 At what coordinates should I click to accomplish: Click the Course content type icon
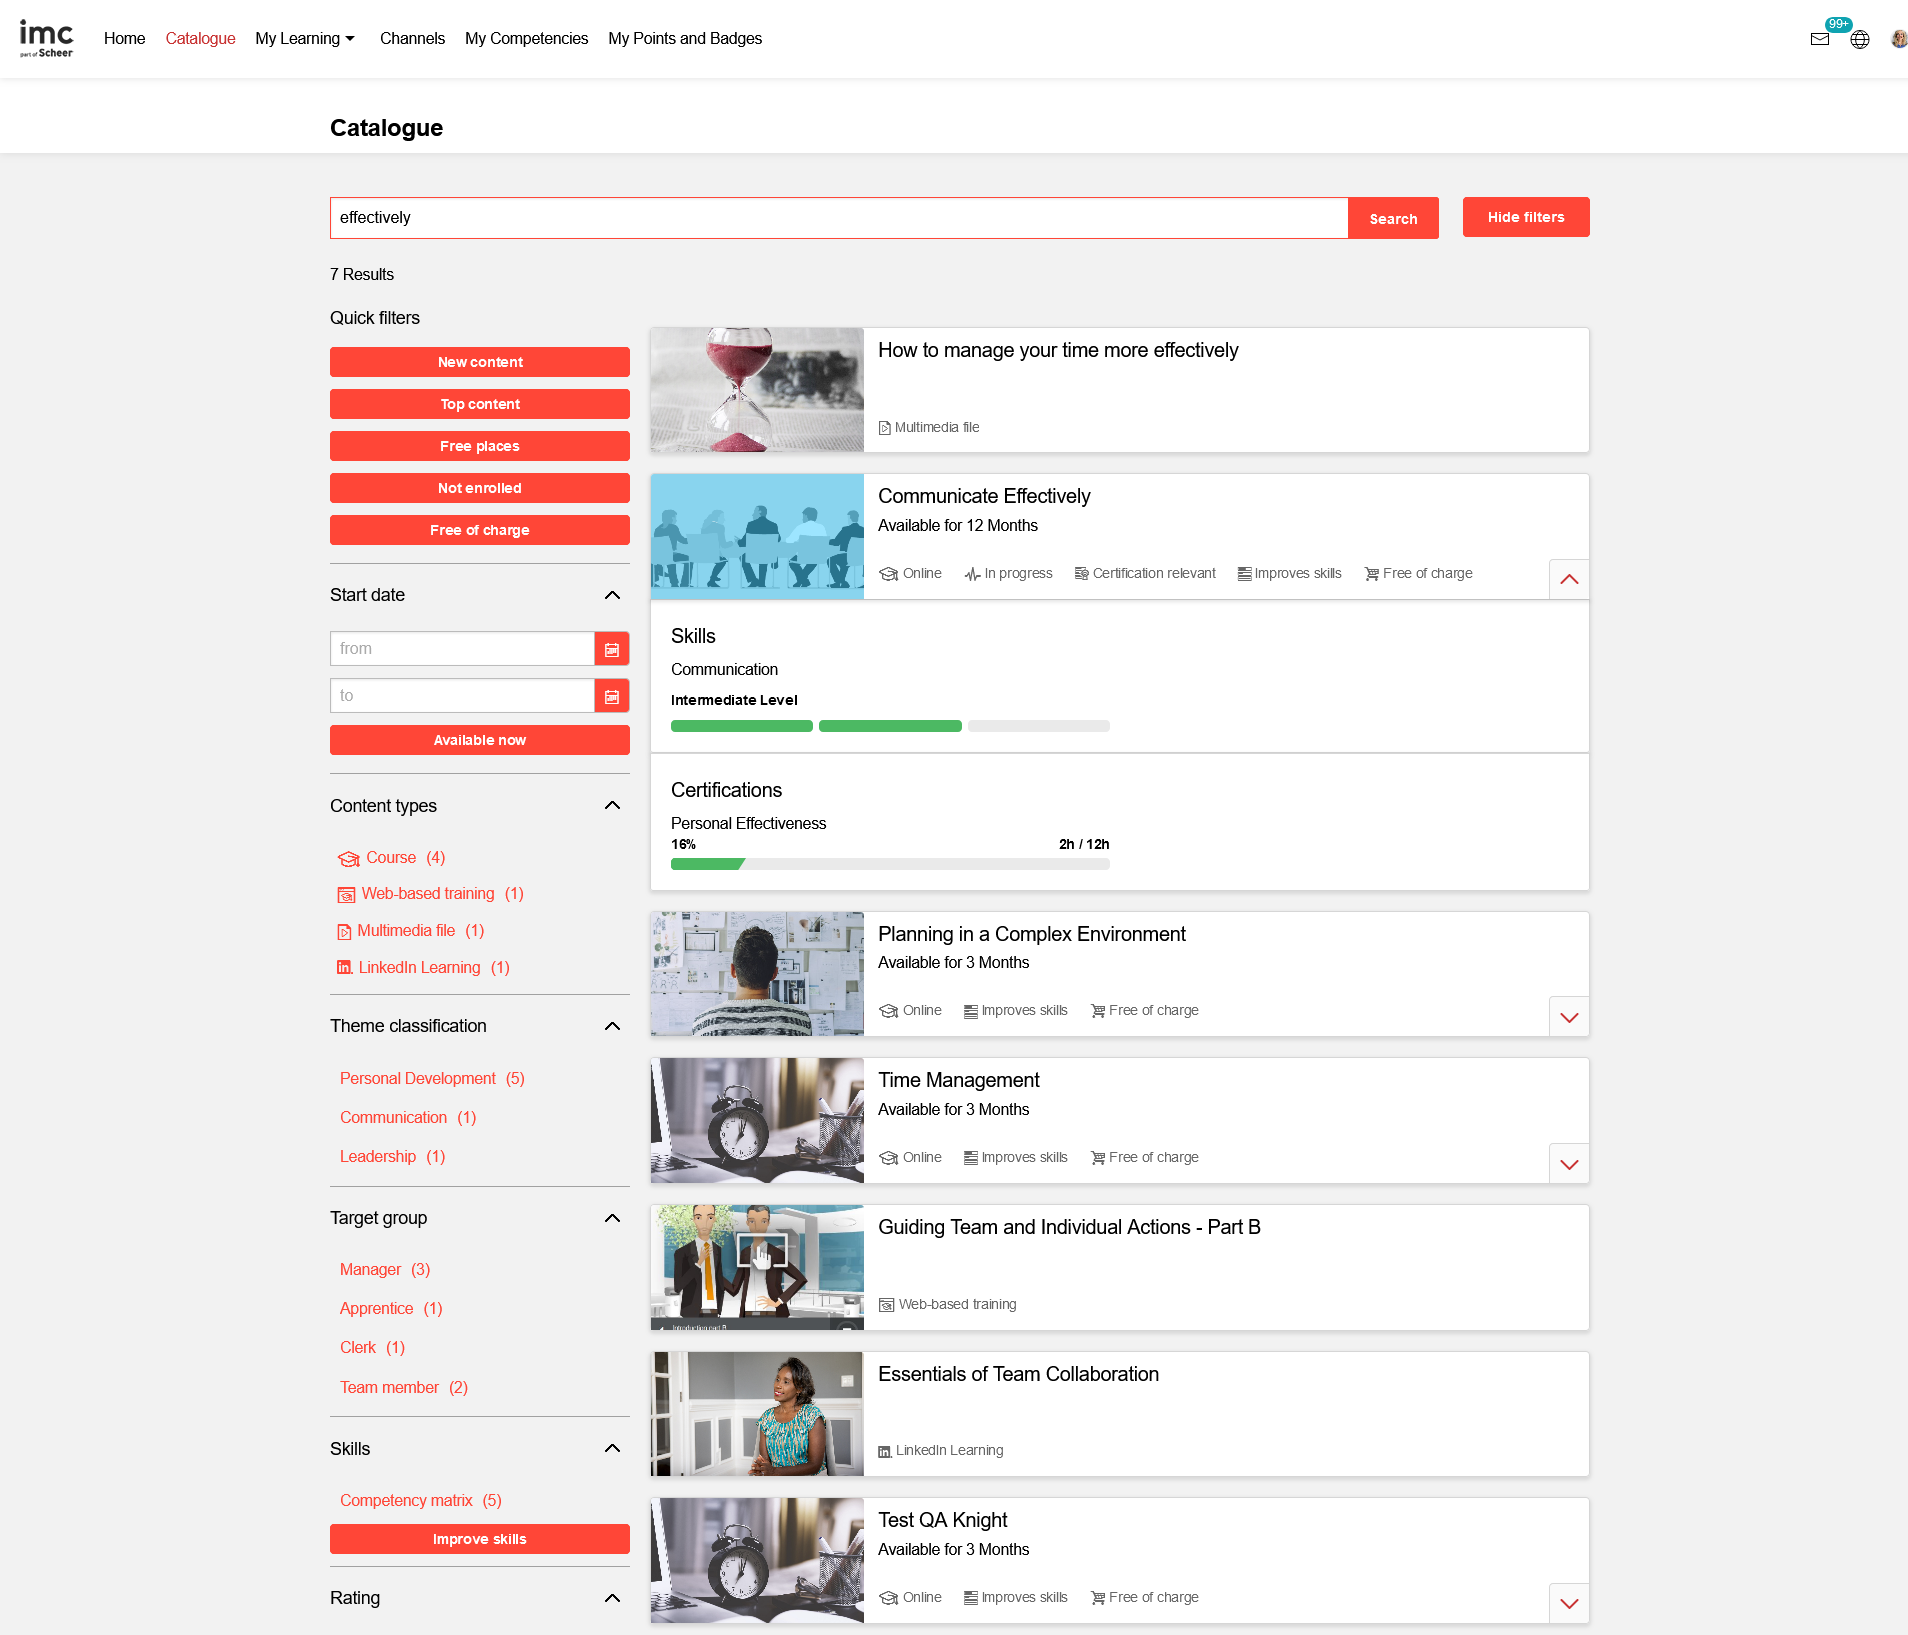pyautogui.click(x=348, y=858)
